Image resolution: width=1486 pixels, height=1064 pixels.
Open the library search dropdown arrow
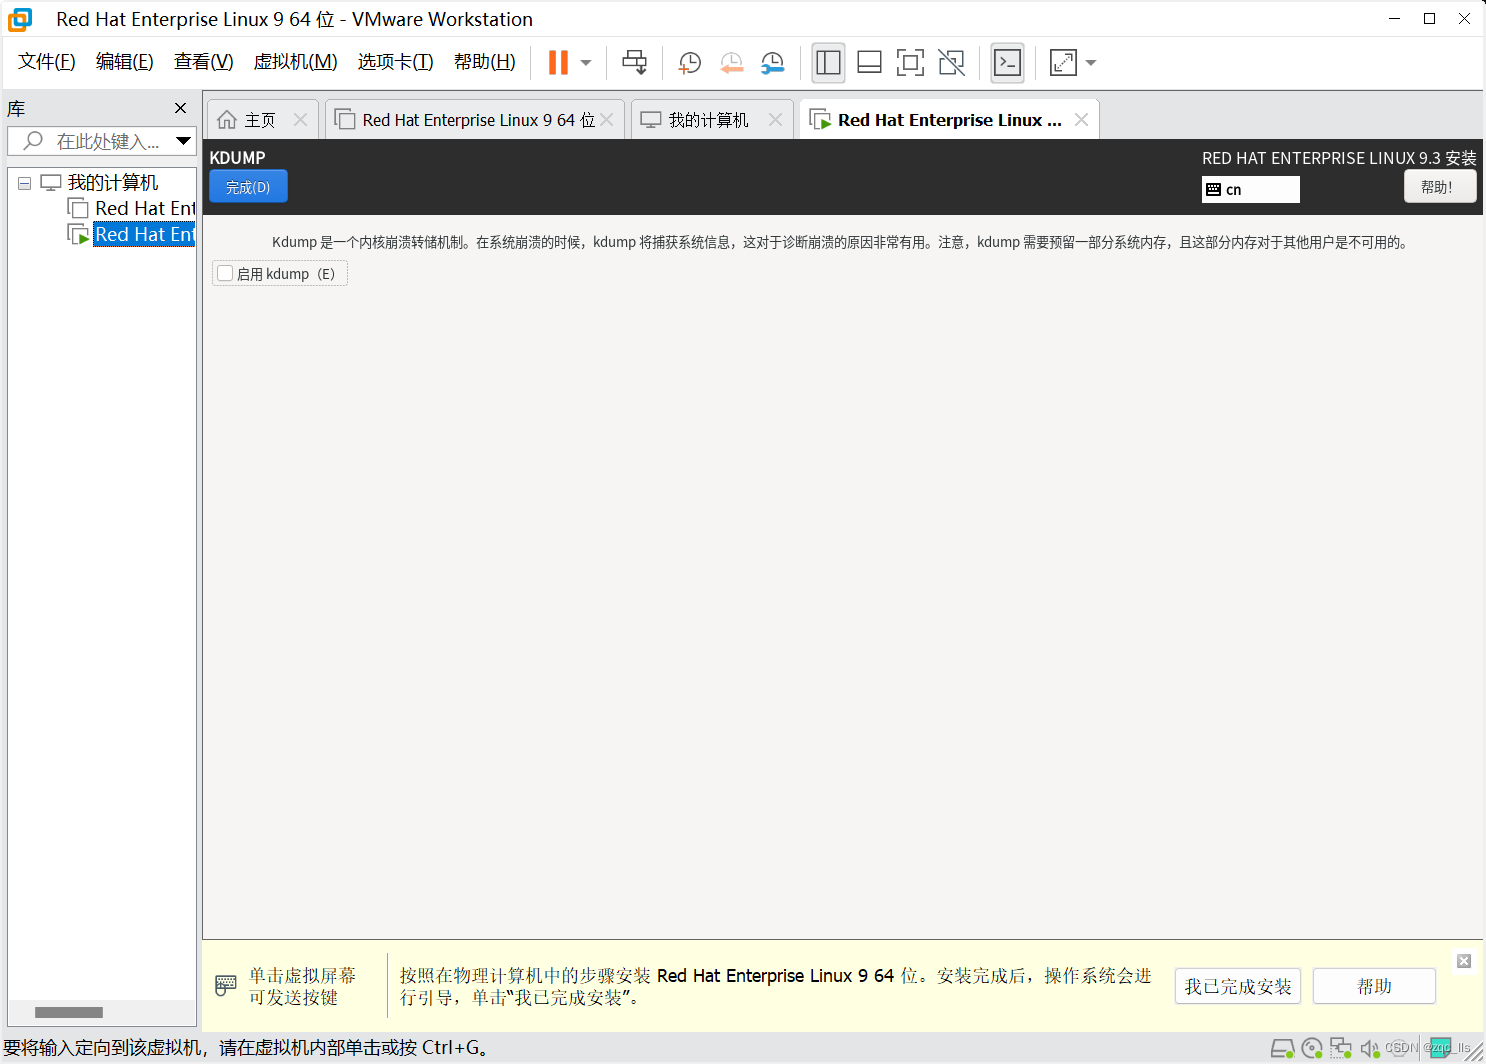click(x=183, y=141)
